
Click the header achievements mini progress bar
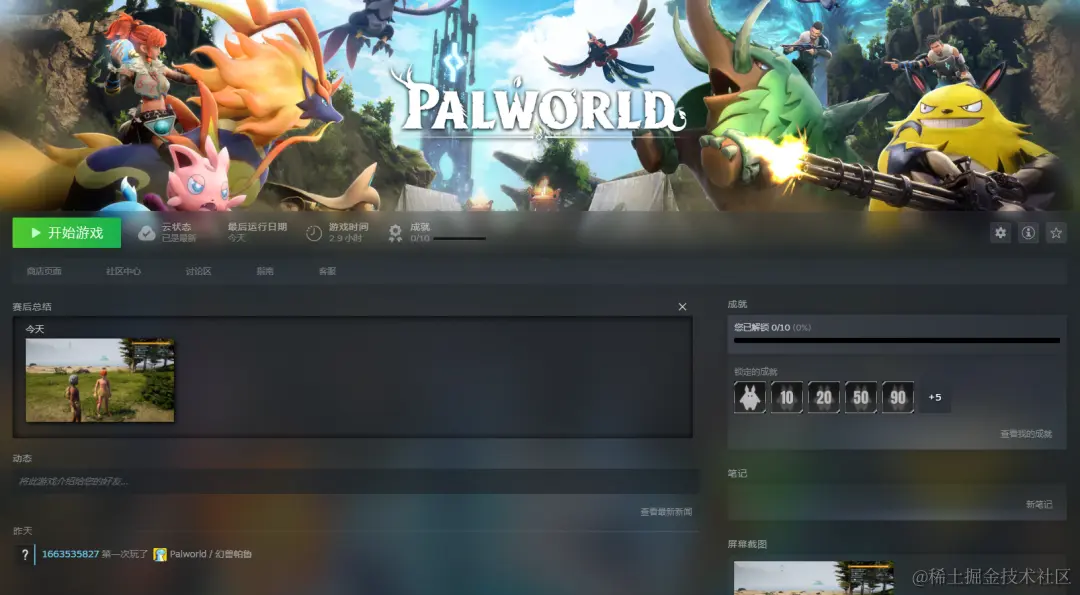click(459, 239)
